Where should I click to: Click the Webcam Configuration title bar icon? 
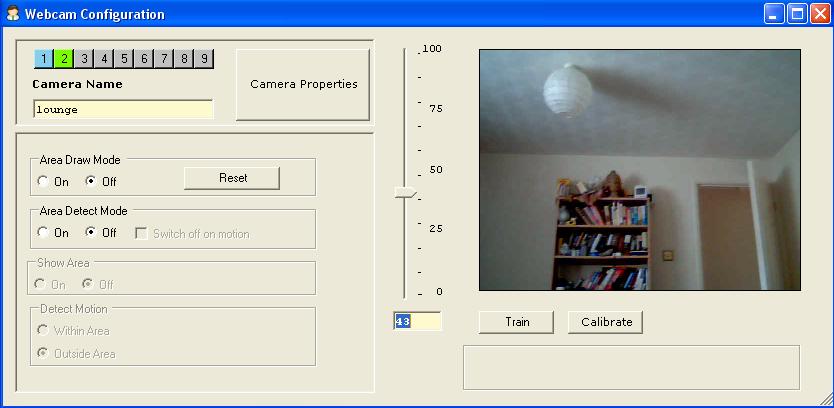point(13,14)
